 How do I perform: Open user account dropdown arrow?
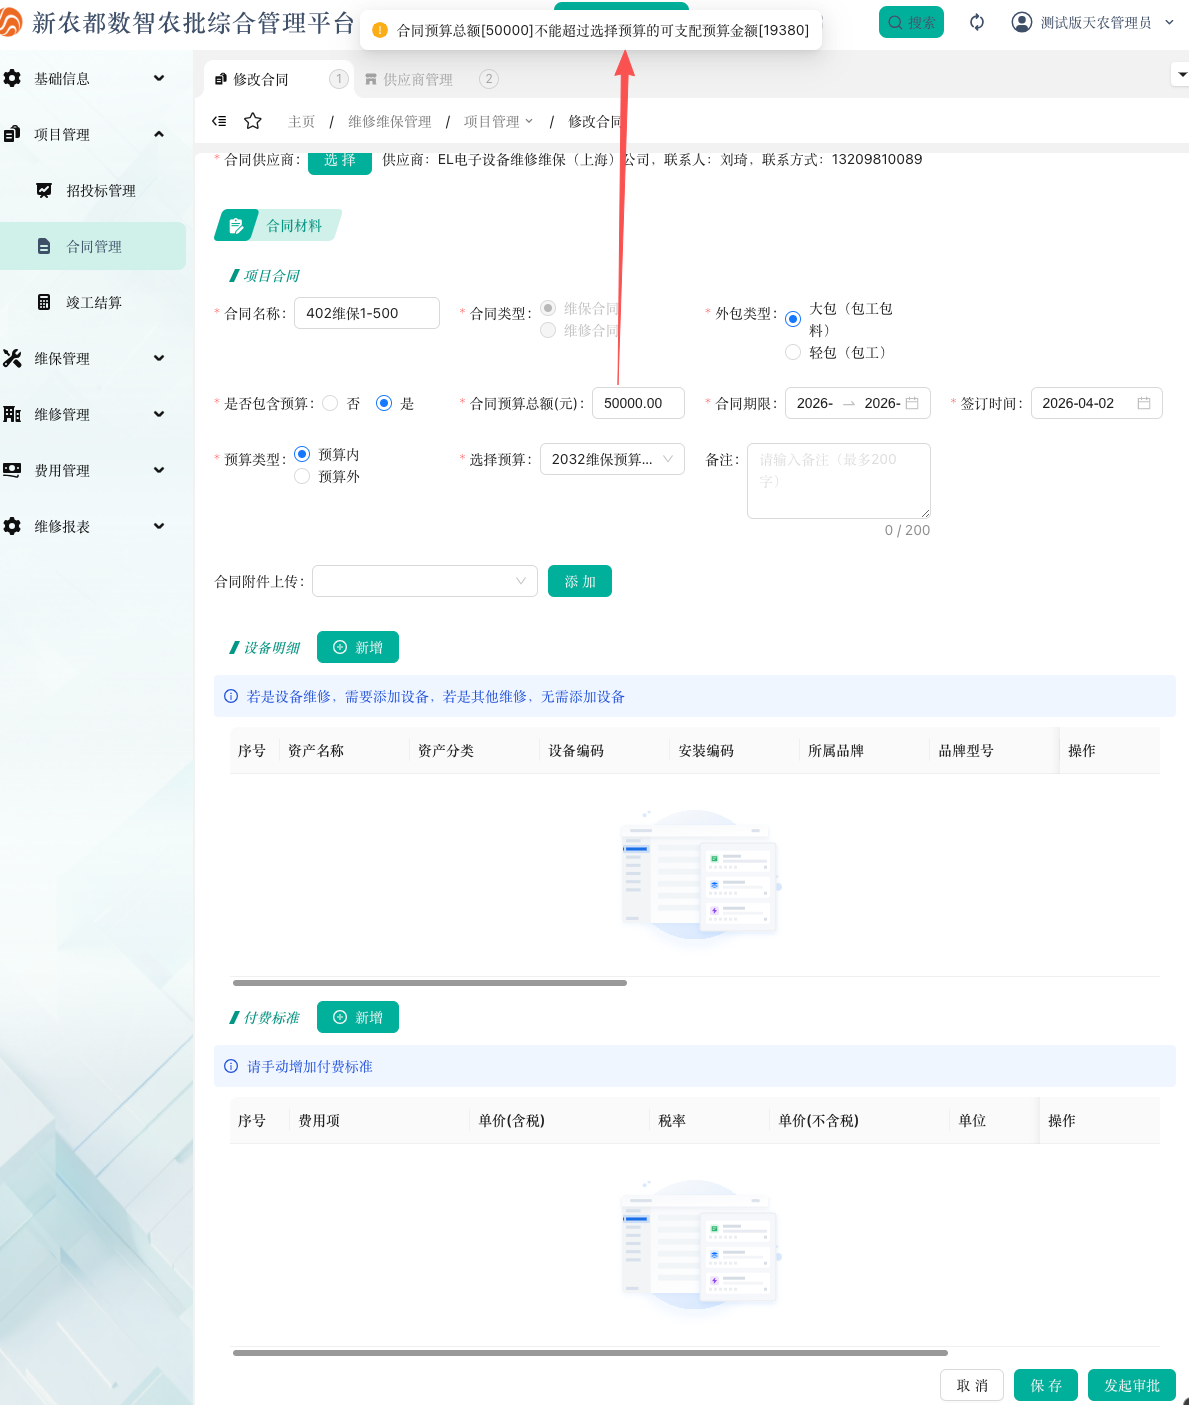click(1169, 22)
